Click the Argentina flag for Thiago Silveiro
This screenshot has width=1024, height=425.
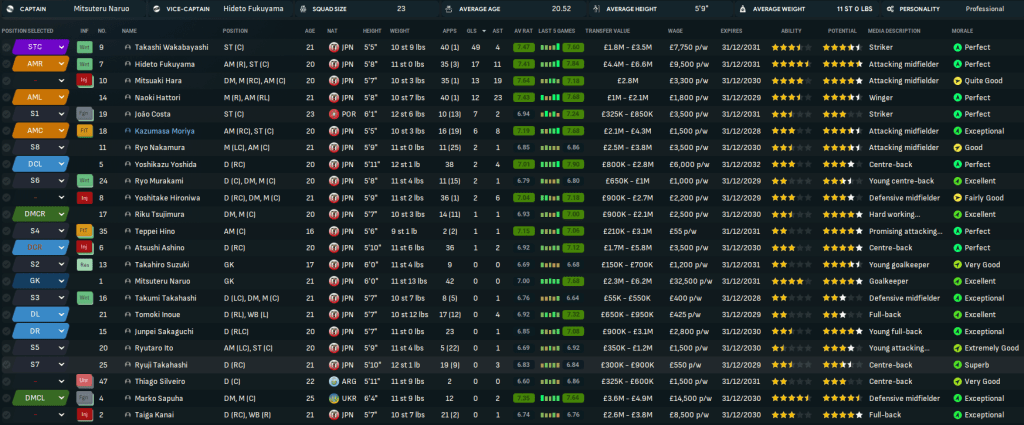tap(332, 381)
